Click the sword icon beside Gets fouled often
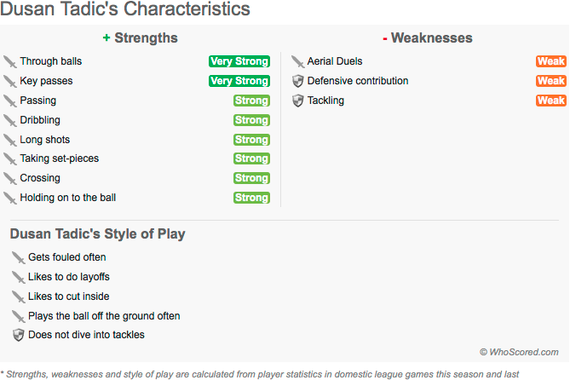 [x=18, y=258]
